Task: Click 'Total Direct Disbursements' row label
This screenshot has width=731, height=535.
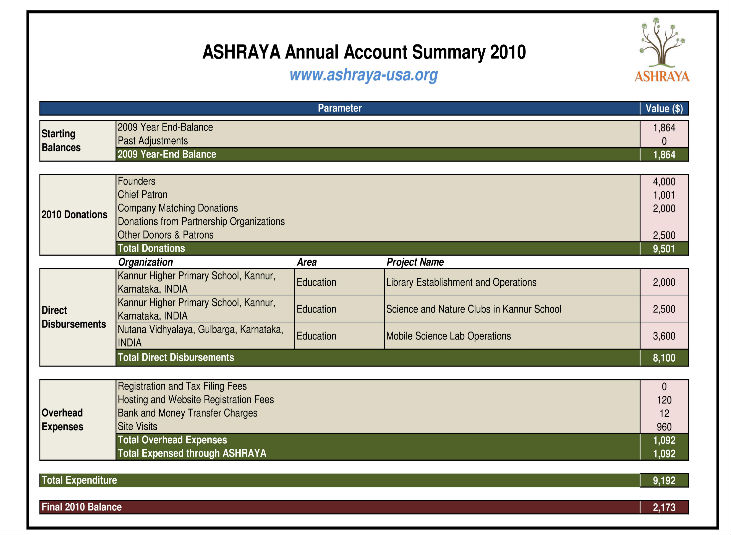Action: pos(176,357)
